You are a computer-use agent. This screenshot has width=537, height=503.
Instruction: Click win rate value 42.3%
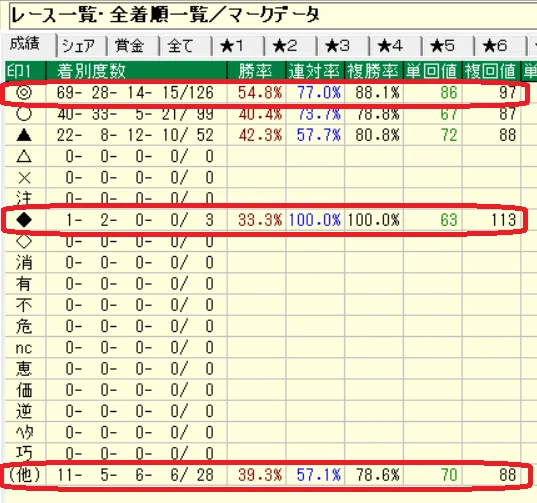[260, 135]
